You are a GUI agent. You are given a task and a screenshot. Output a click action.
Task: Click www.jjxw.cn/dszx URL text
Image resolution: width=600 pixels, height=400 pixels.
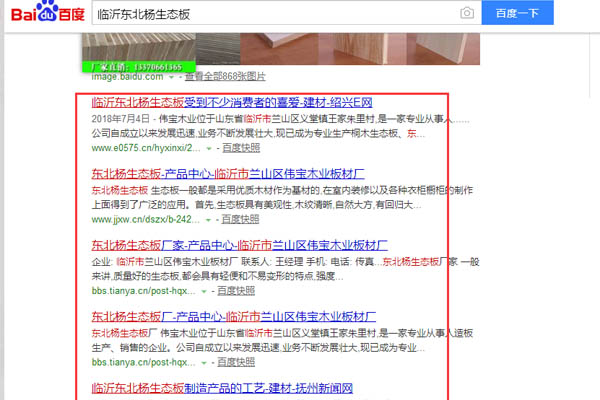point(145,220)
